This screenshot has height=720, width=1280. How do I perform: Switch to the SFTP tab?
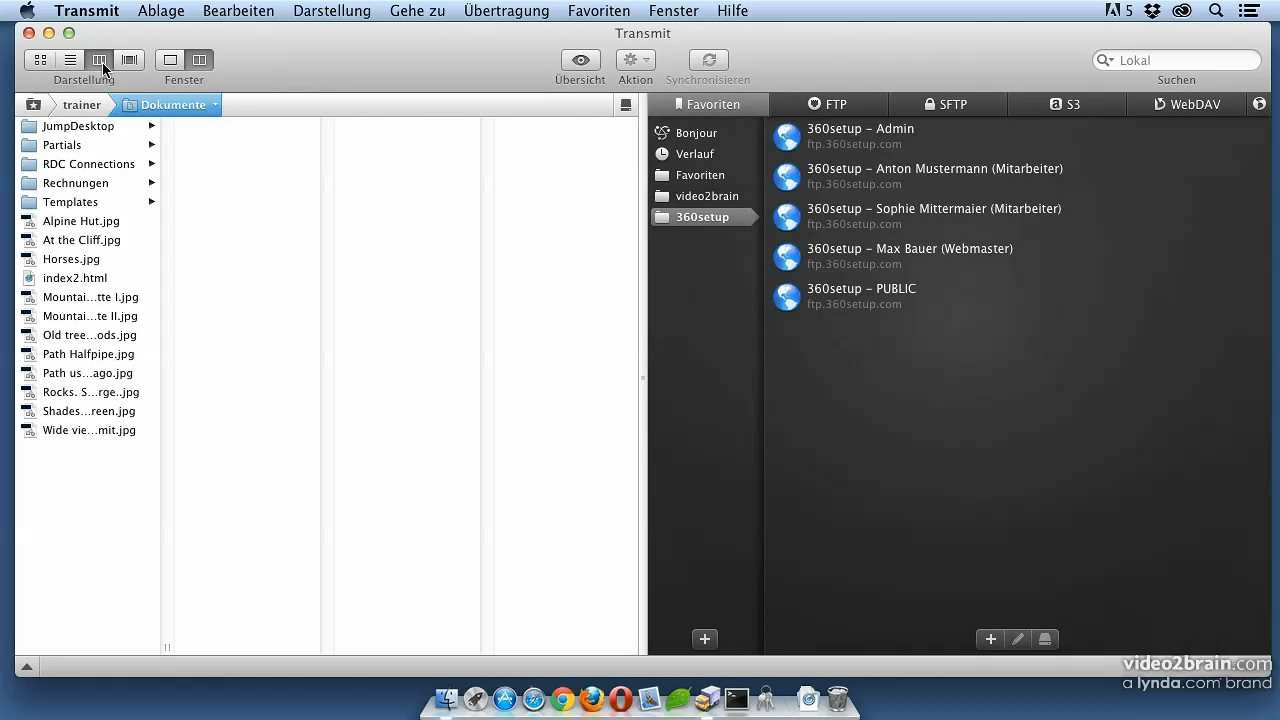947,104
